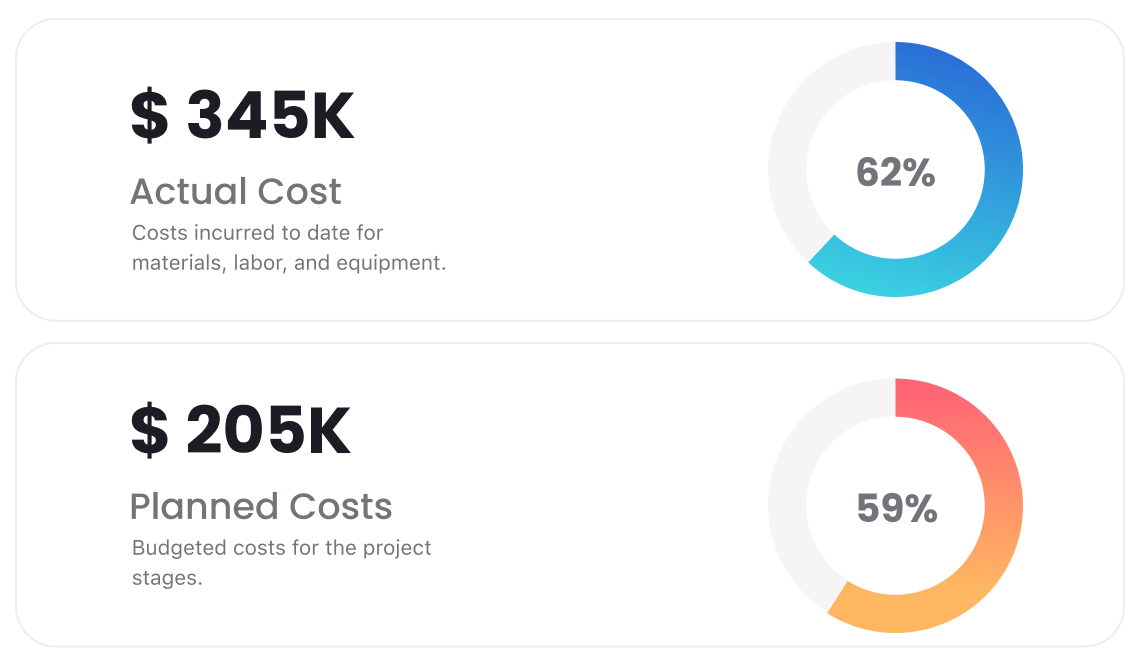Select the Planned Costs heading
The image size is (1140, 663).
coord(261,506)
